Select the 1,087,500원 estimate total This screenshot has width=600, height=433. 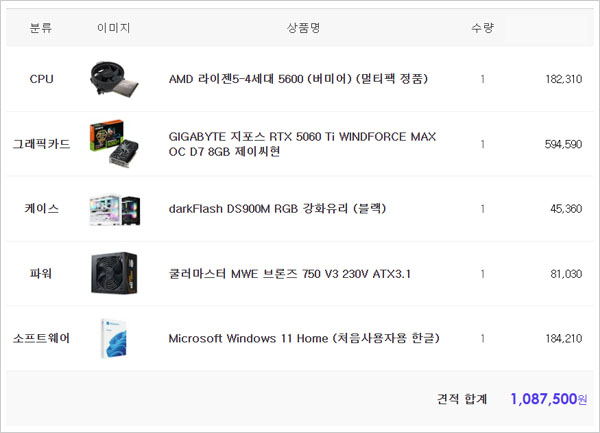[549, 399]
